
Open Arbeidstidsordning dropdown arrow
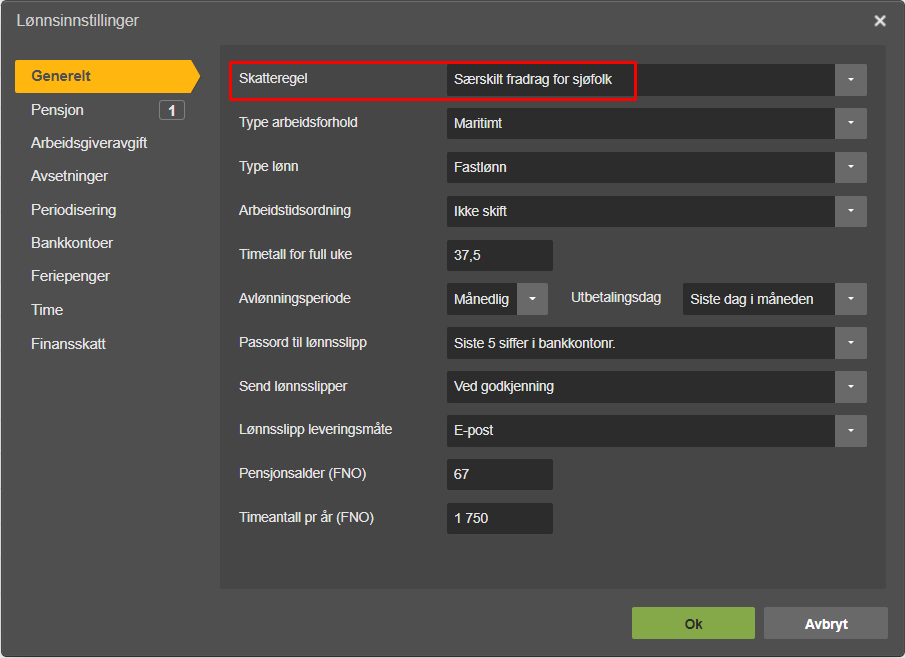coord(850,211)
